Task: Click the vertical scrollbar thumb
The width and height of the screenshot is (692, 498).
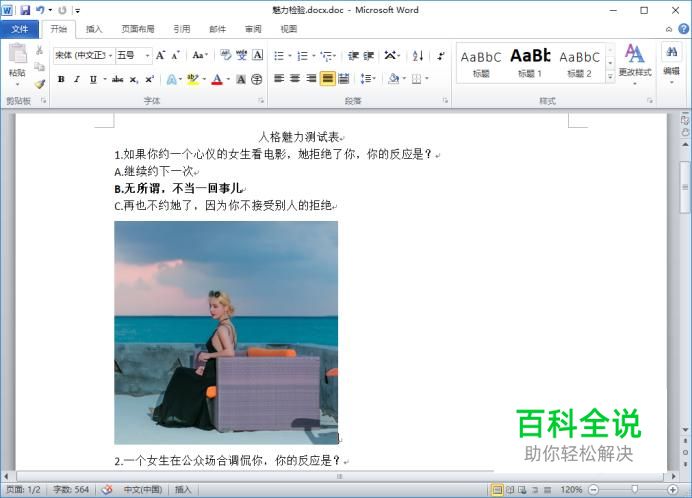Action: point(684,187)
